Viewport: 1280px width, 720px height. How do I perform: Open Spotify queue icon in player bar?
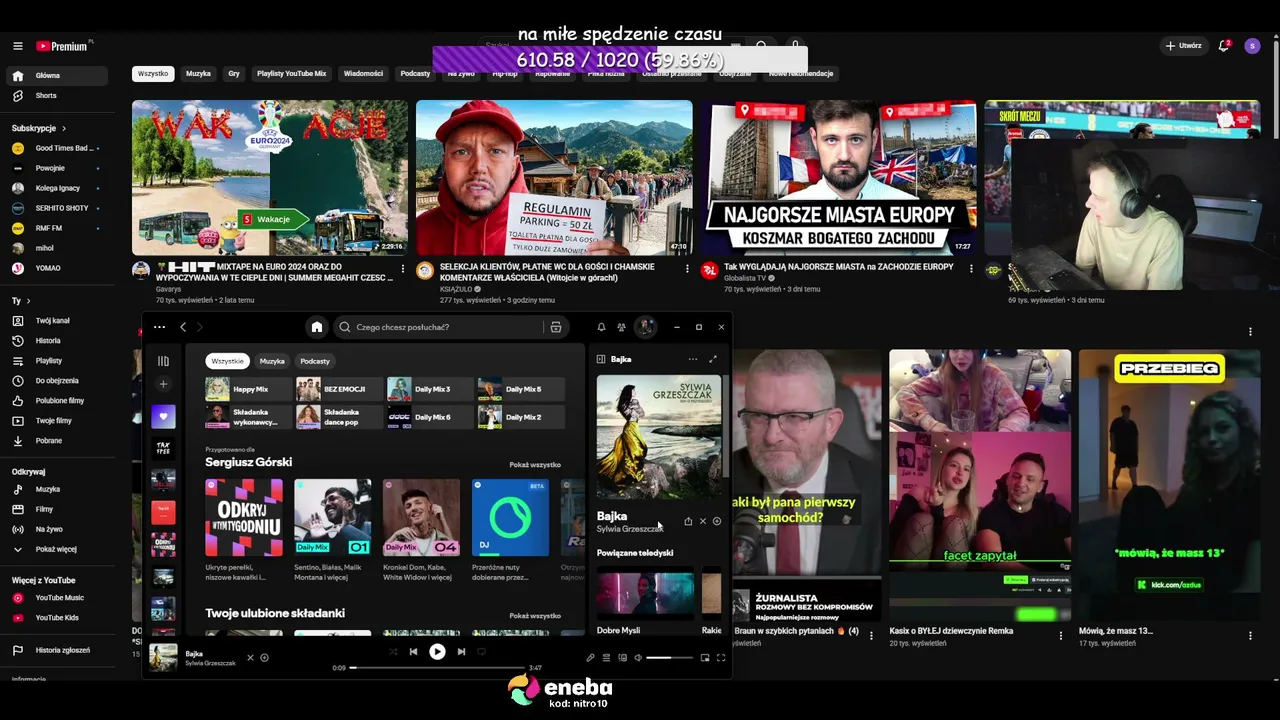pos(606,658)
